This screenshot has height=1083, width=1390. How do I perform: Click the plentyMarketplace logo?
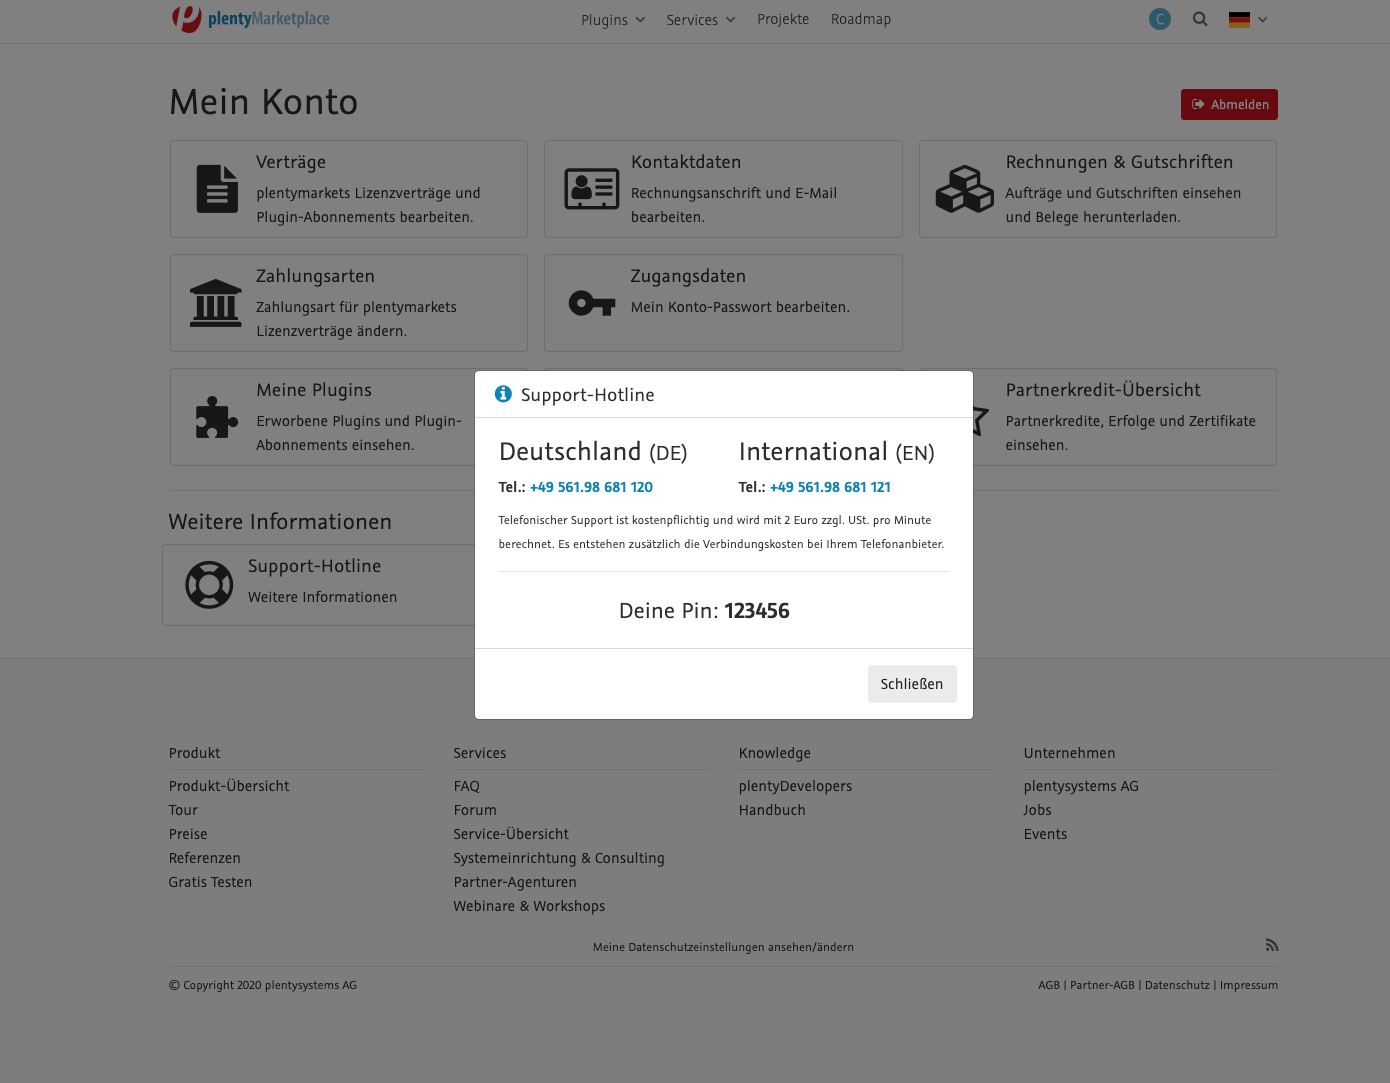coord(250,18)
